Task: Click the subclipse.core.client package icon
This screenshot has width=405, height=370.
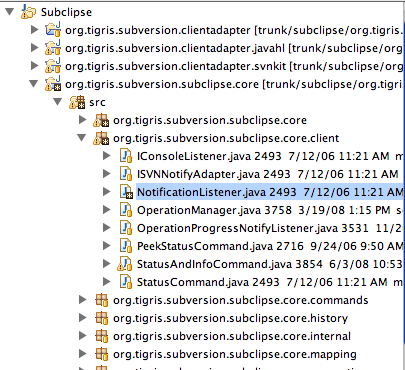Action: [x=101, y=138]
